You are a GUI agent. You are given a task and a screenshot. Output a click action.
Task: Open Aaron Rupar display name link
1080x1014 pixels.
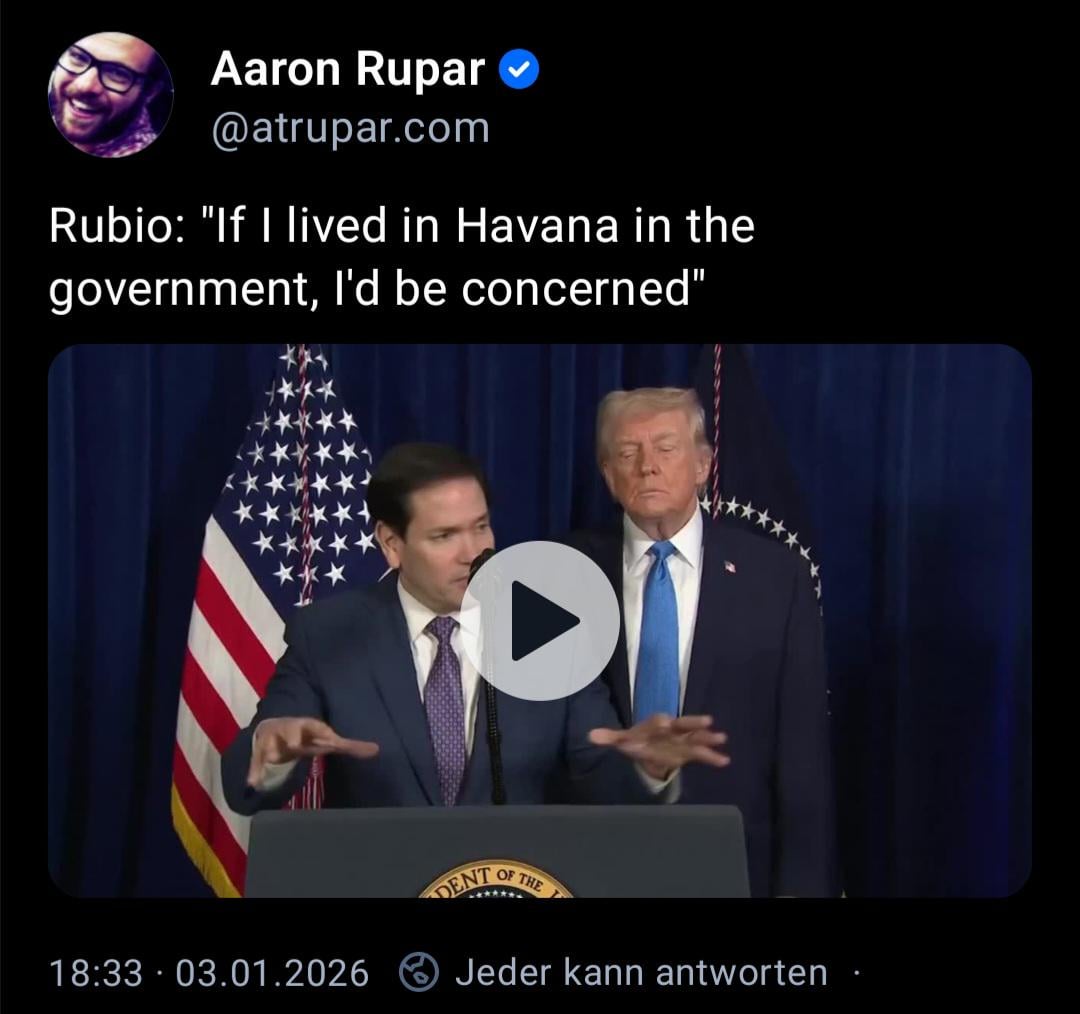348,70
